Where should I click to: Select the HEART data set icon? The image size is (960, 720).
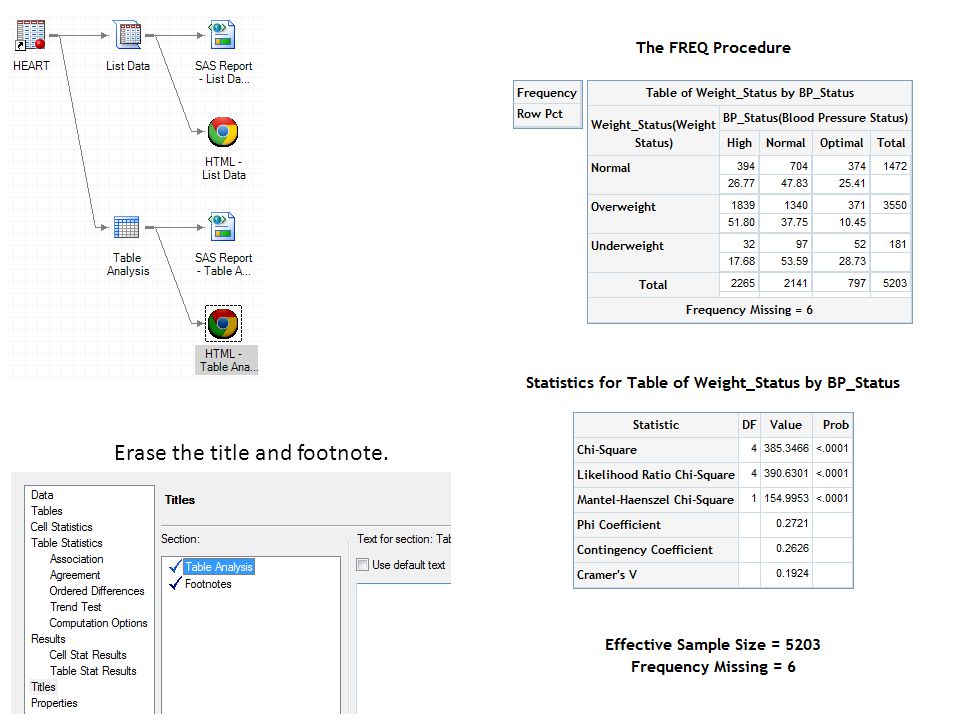click(31, 35)
